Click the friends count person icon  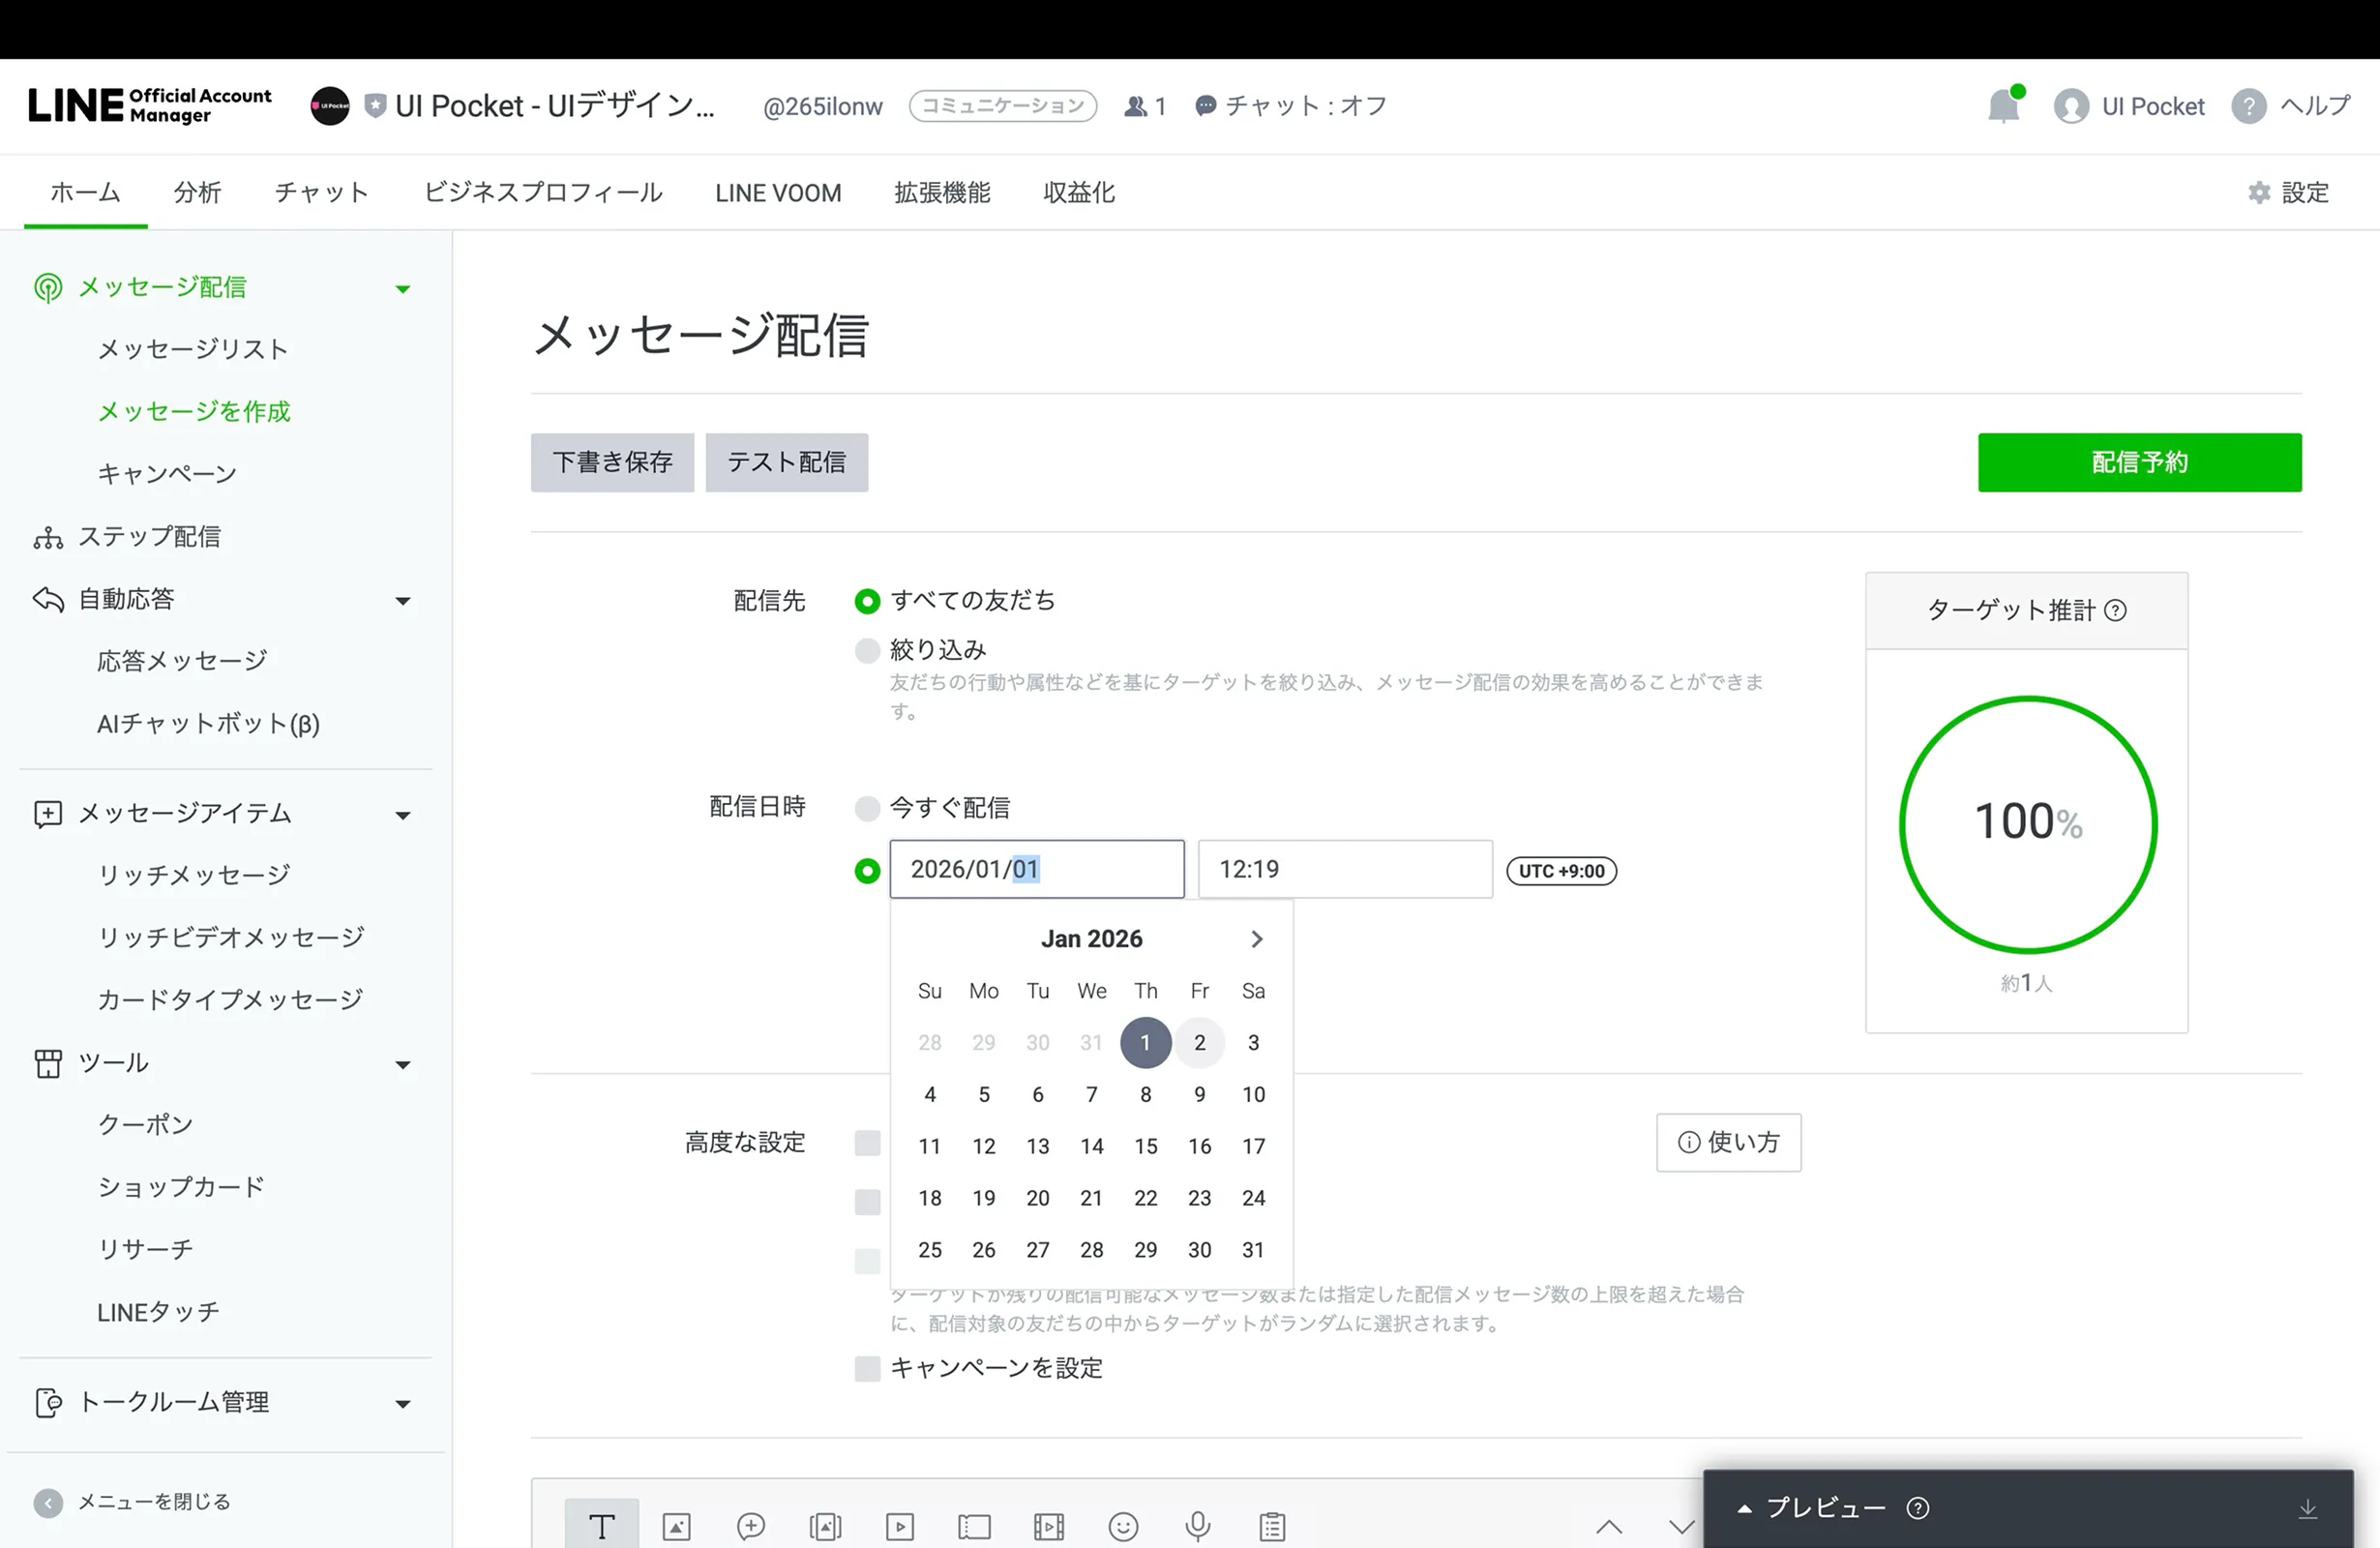1135,106
